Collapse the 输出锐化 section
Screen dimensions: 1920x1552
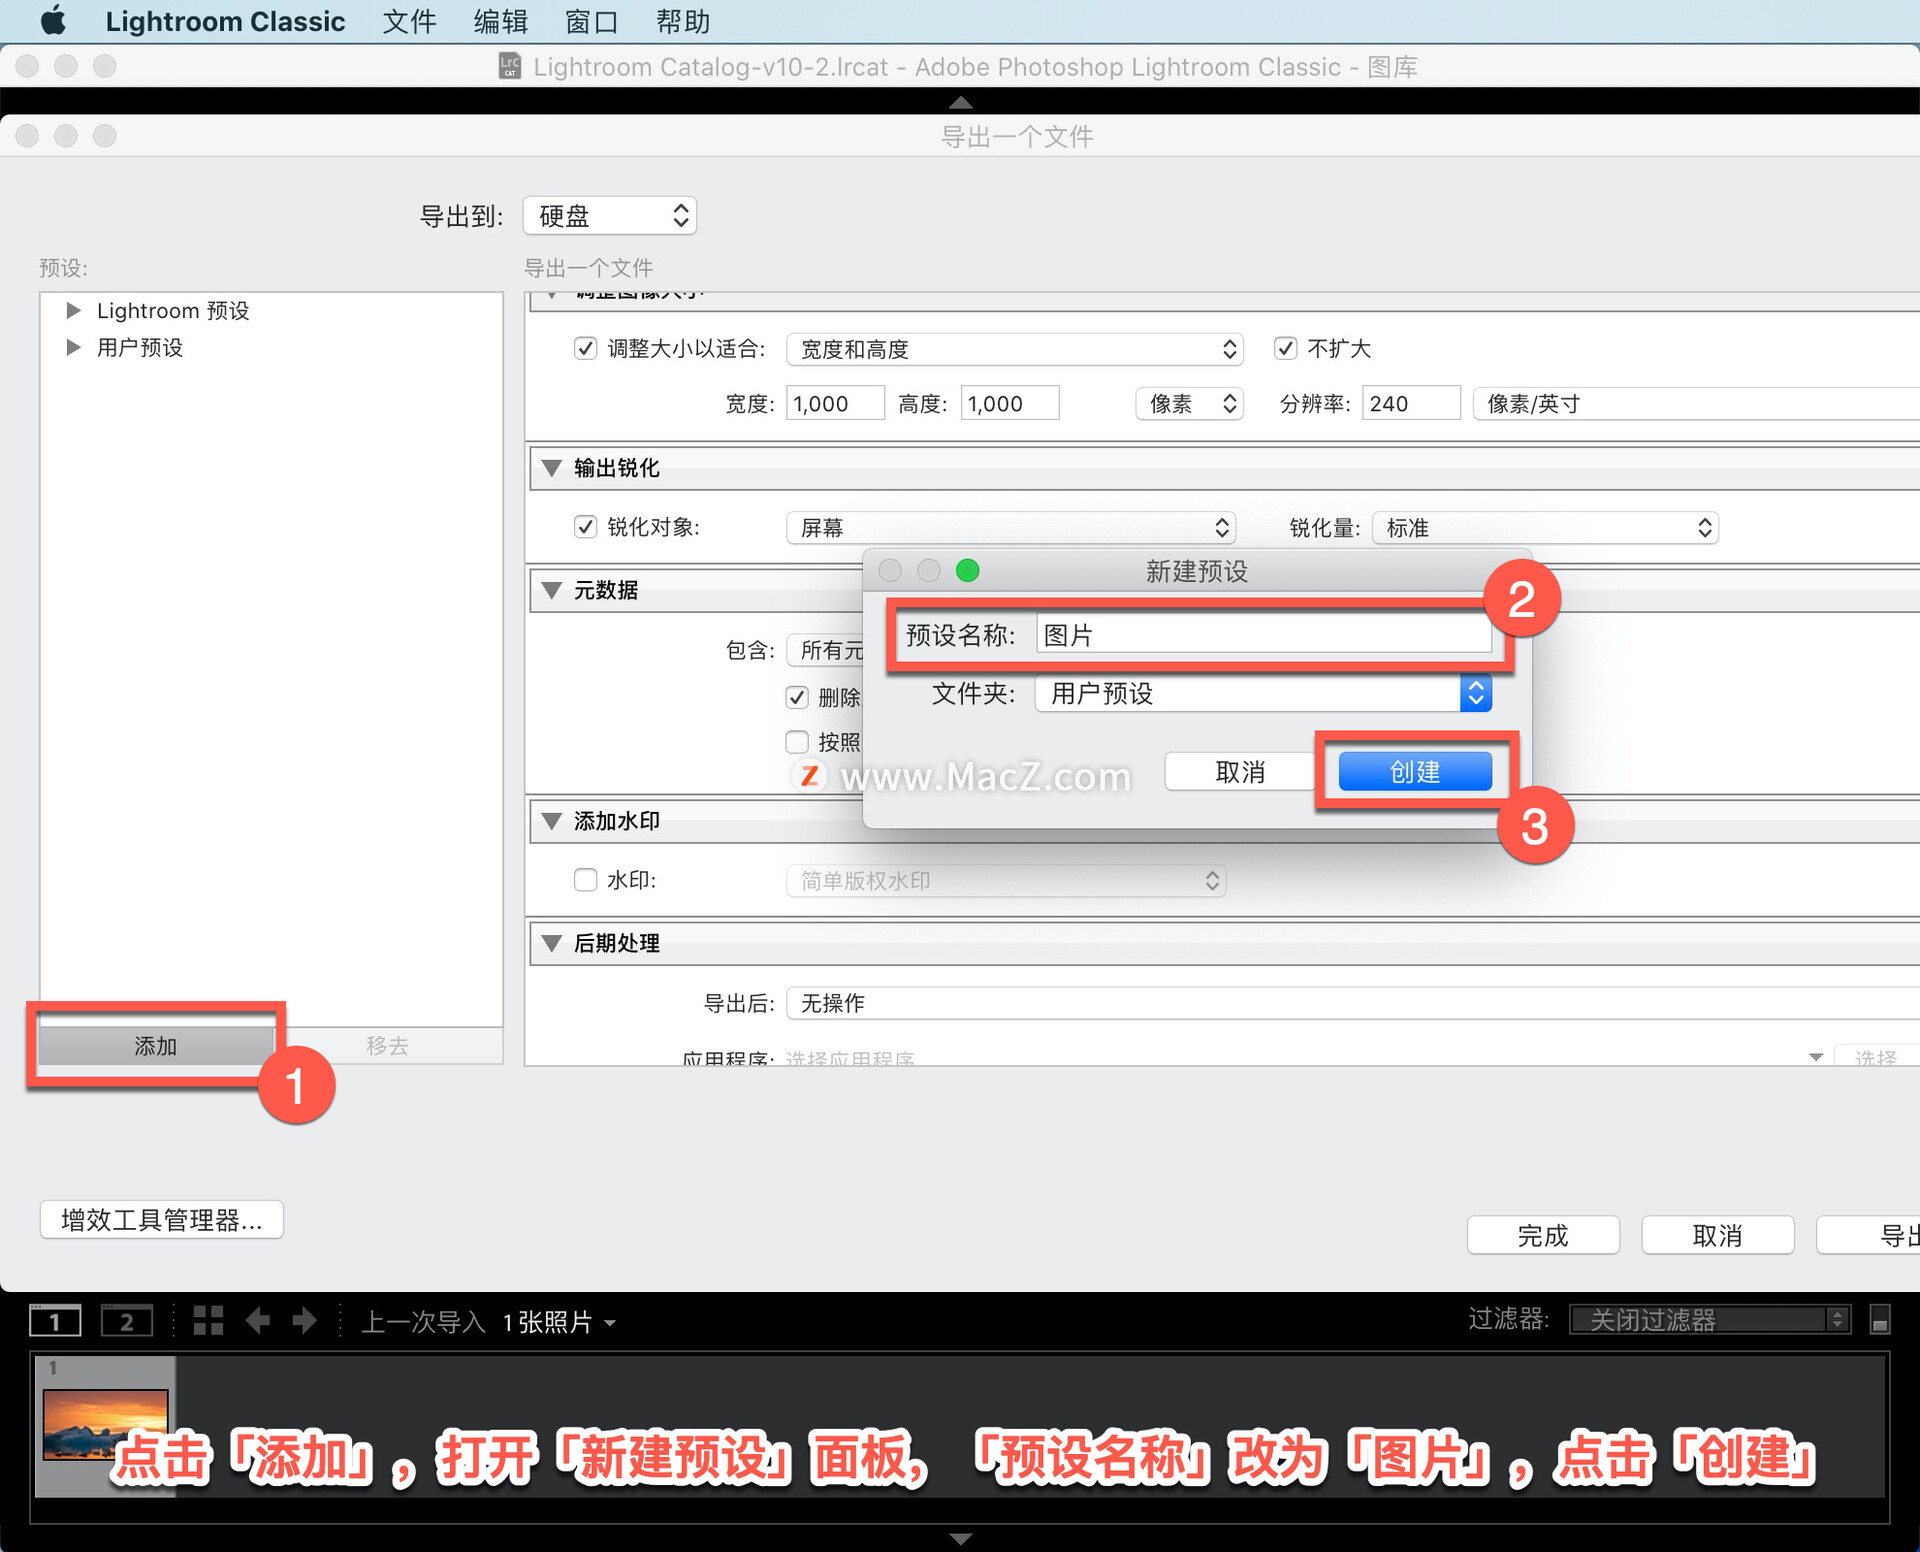tap(552, 468)
